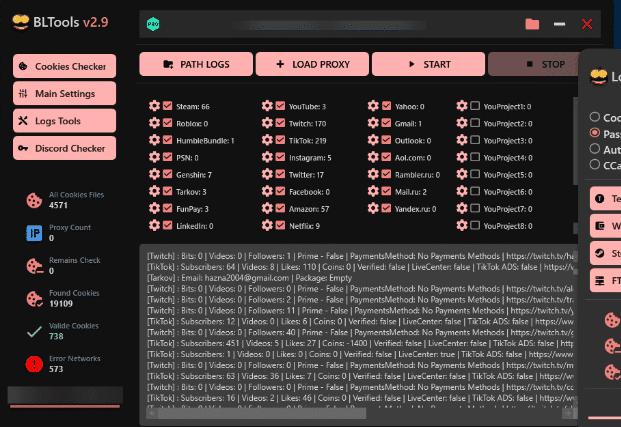Uncheck the Outlook checkbox

click(x=386, y=140)
